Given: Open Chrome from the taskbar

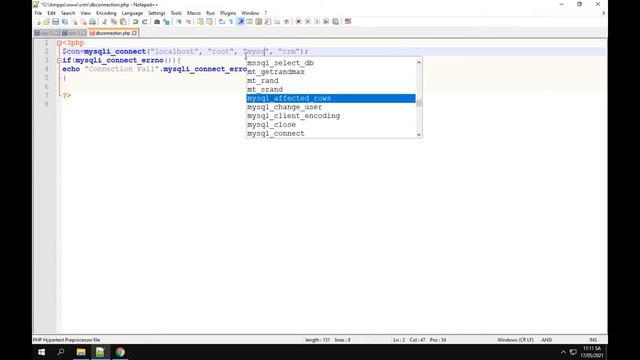Looking at the screenshot, I should (x=120, y=352).
